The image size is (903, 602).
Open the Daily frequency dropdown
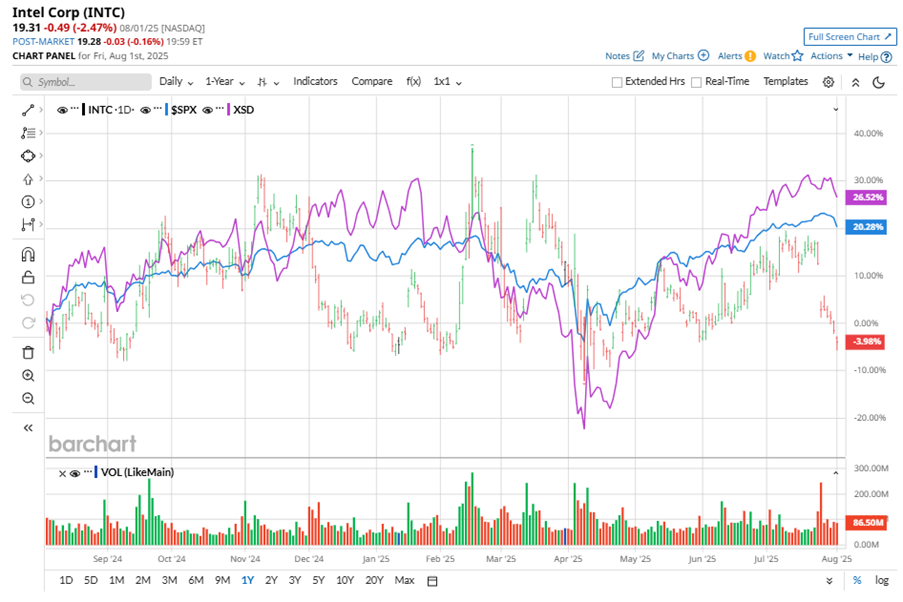point(176,82)
